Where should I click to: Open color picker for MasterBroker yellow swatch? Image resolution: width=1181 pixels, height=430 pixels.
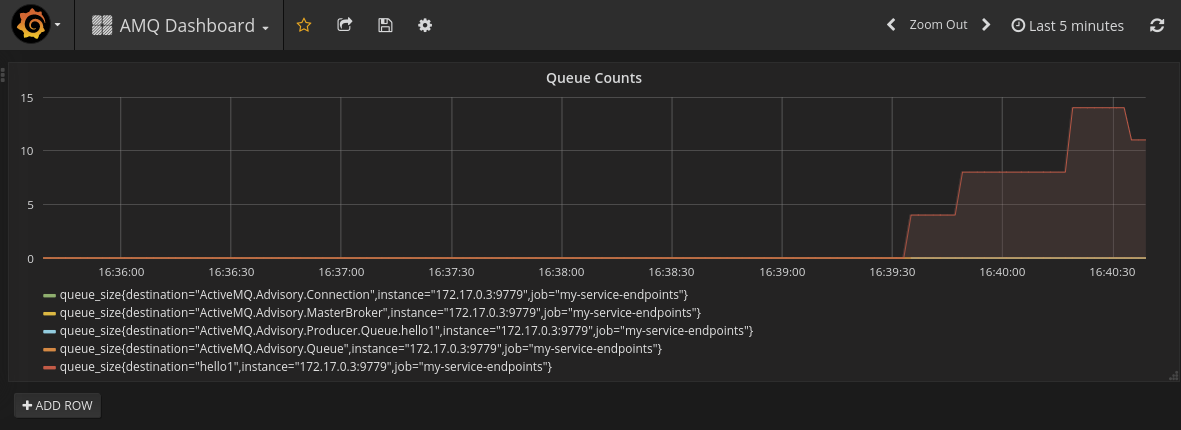click(x=50, y=313)
